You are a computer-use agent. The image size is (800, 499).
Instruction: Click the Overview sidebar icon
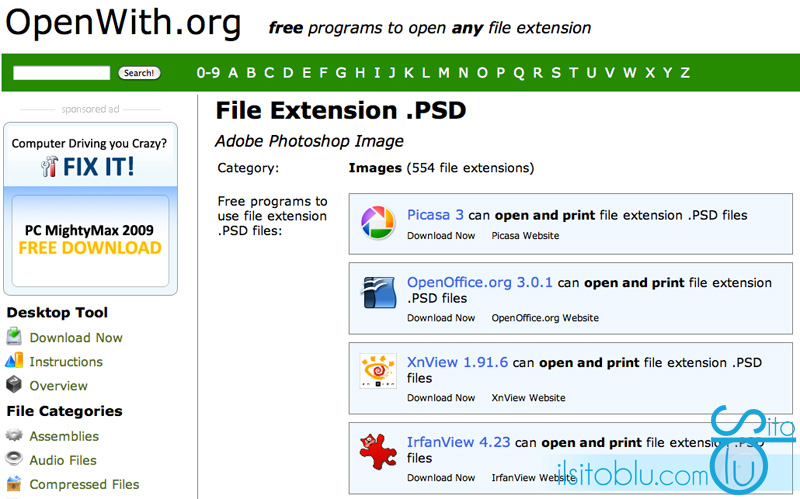14,386
